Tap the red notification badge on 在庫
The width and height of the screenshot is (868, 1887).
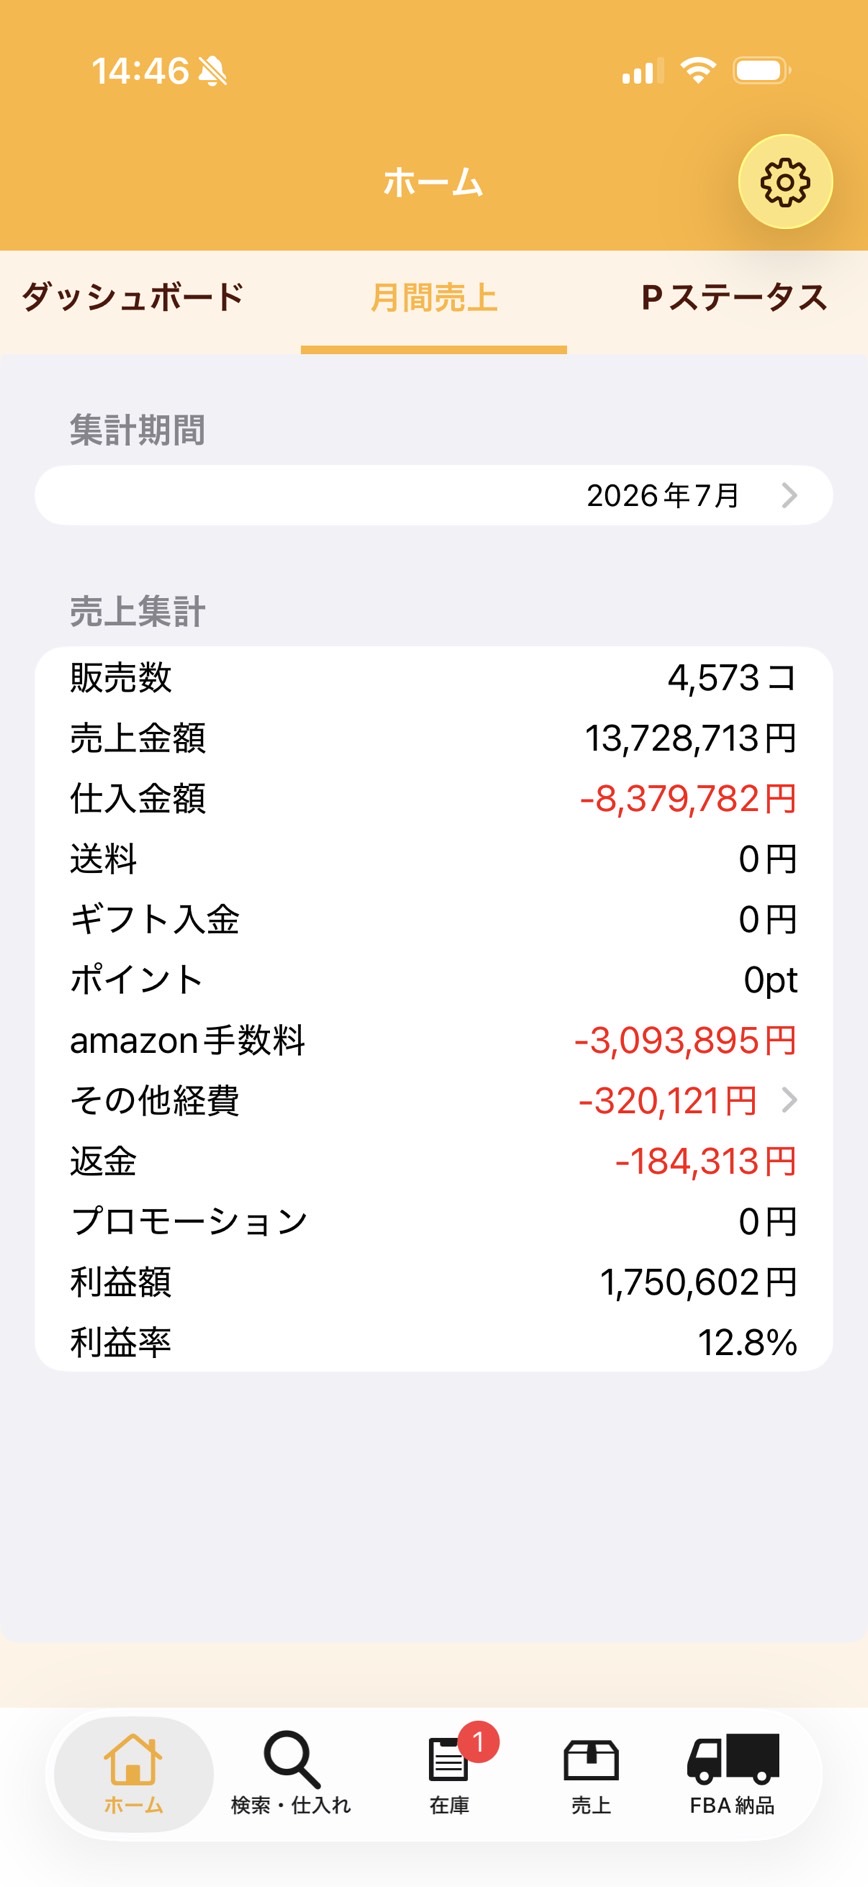click(478, 1742)
